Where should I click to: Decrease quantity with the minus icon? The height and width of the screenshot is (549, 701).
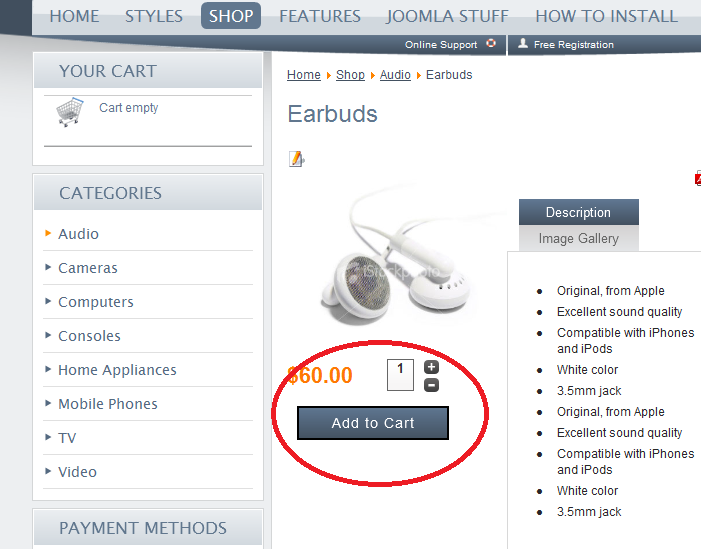431,385
